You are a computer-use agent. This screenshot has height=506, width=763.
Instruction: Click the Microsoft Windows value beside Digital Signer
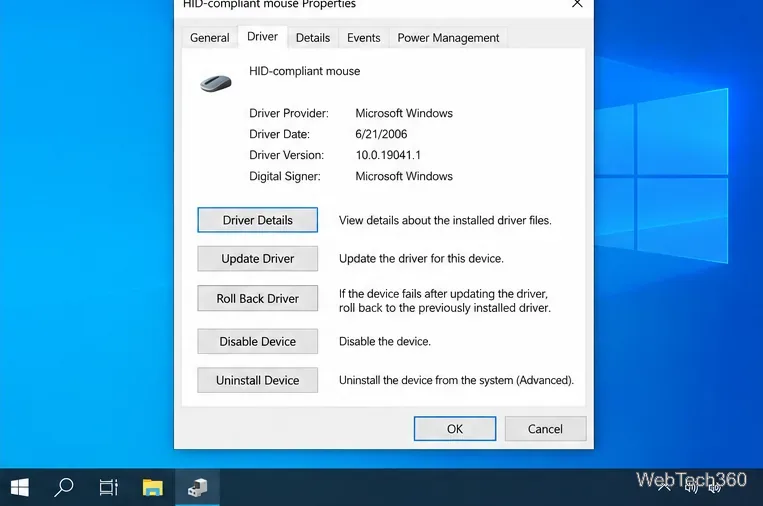point(404,176)
